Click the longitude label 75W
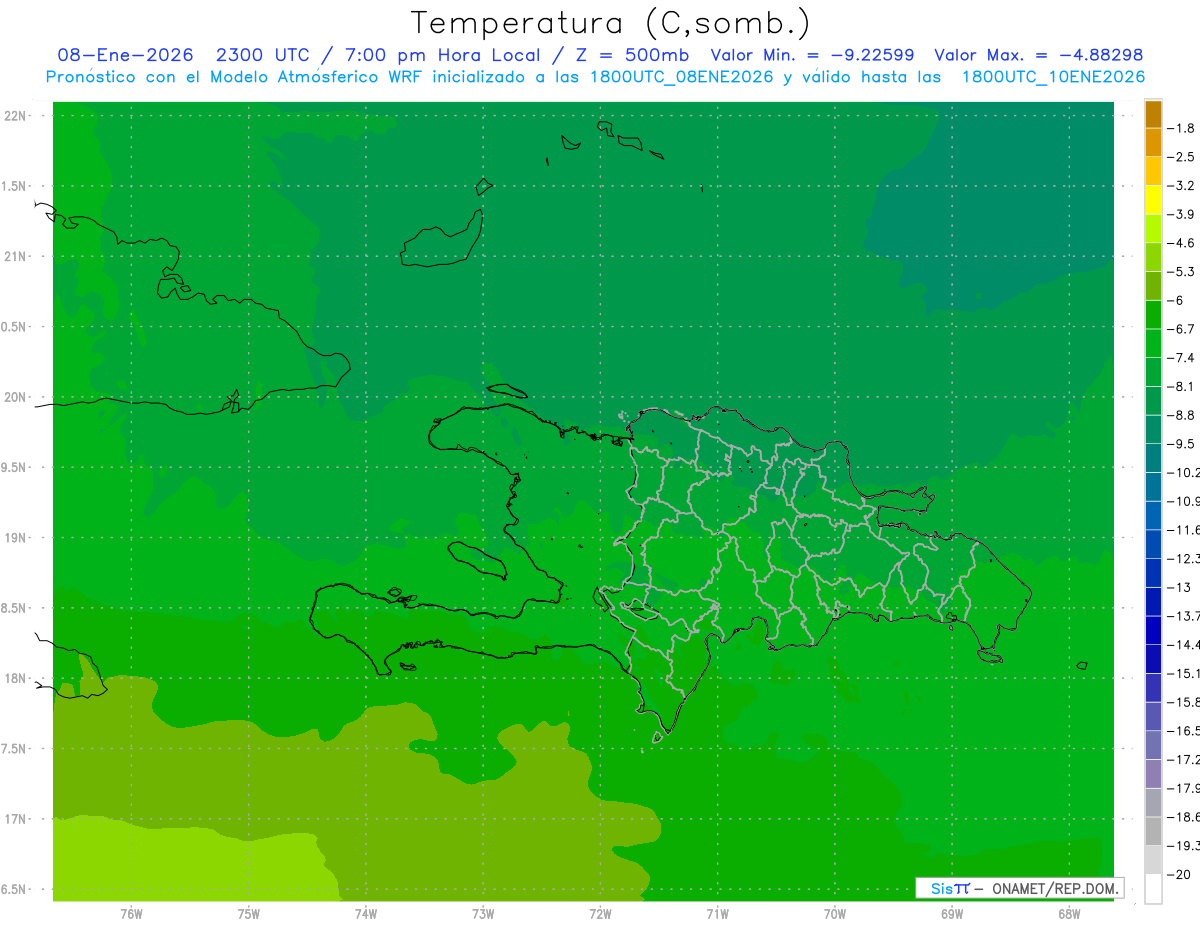The image size is (1200, 927). (x=249, y=913)
